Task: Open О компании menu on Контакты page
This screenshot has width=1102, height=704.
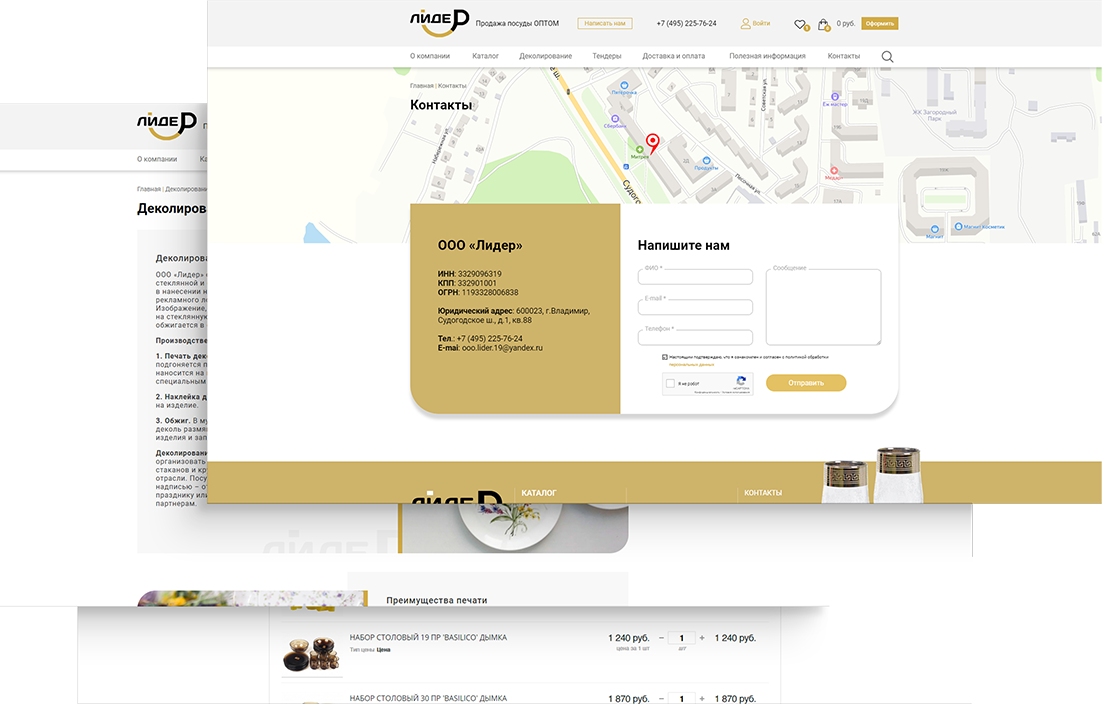Action: [x=429, y=56]
